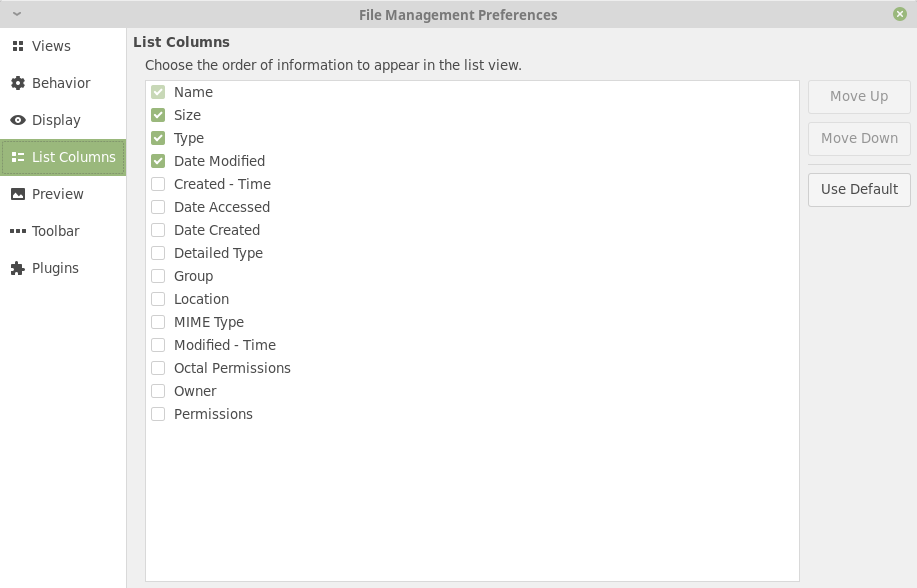The height and width of the screenshot is (588, 917).
Task: Uncheck the Size column checkbox
Action: (158, 115)
